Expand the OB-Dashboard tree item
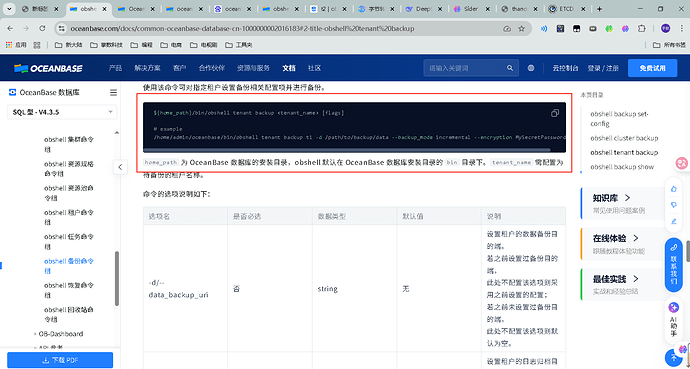Screen dimensions: 690x369 coord(35,334)
